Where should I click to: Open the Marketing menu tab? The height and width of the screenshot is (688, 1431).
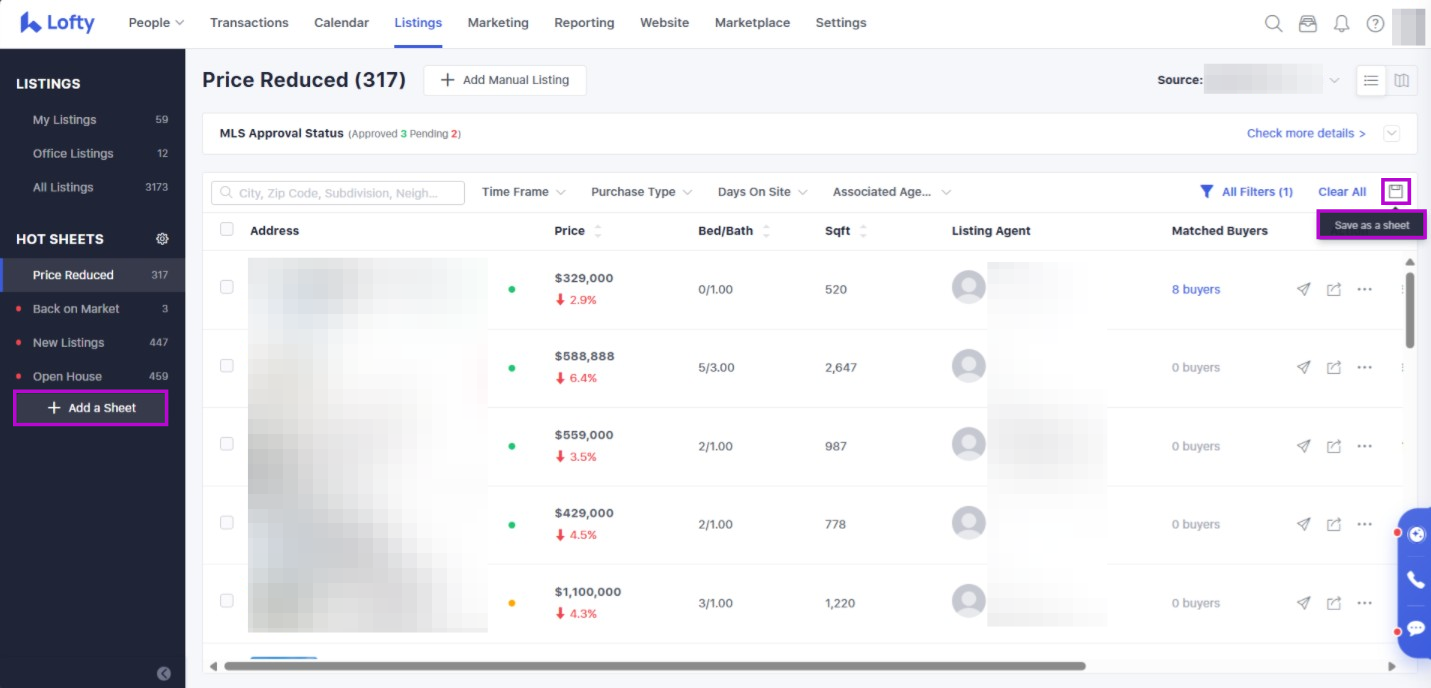point(498,23)
